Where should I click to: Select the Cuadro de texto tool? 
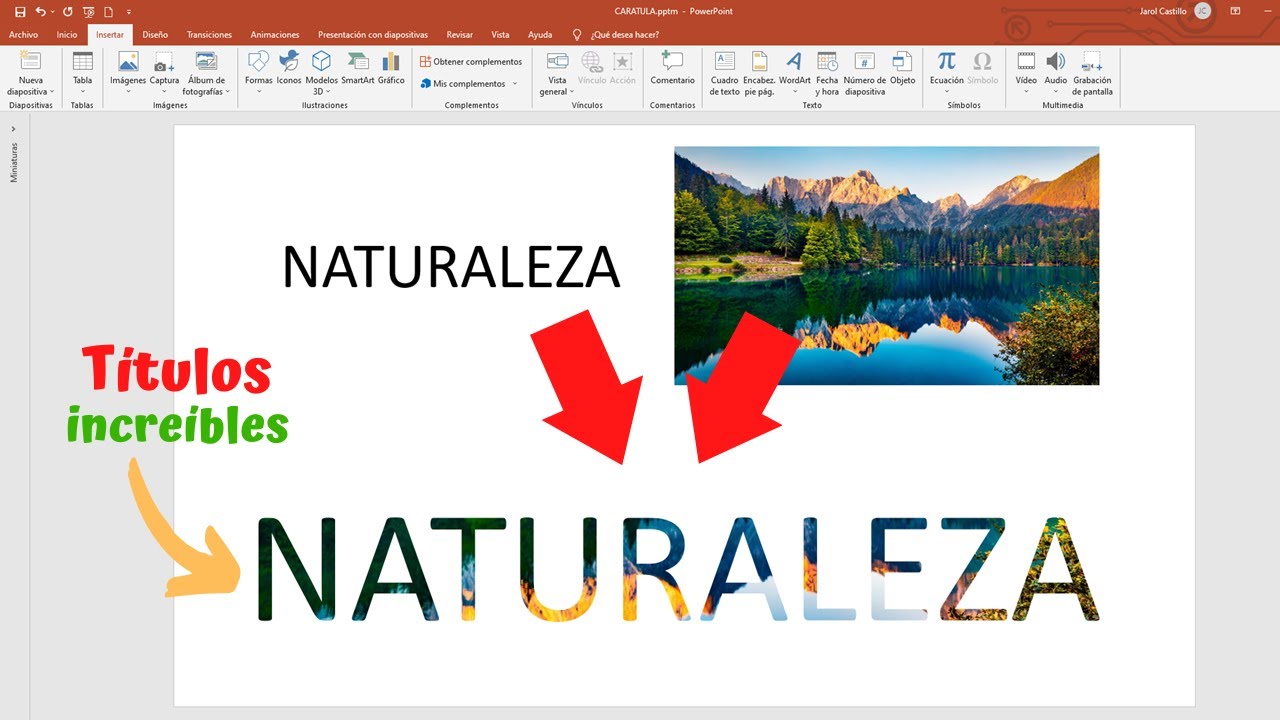coord(724,74)
